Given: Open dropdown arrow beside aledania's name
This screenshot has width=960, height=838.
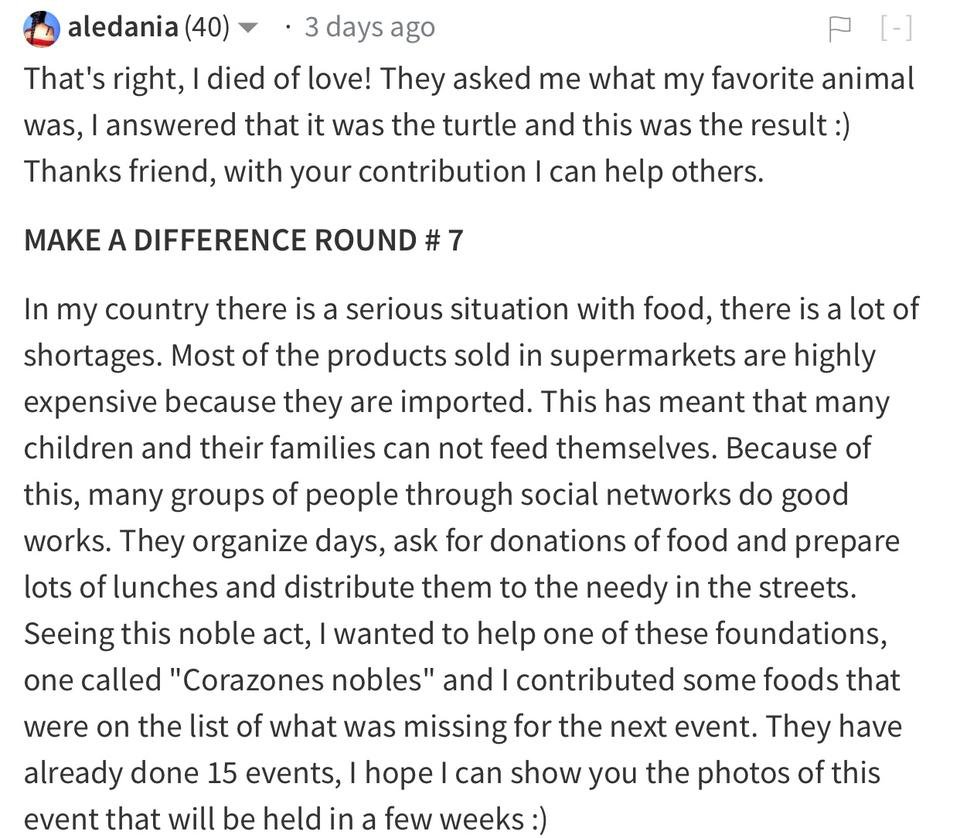Looking at the screenshot, I should tap(250, 29).
